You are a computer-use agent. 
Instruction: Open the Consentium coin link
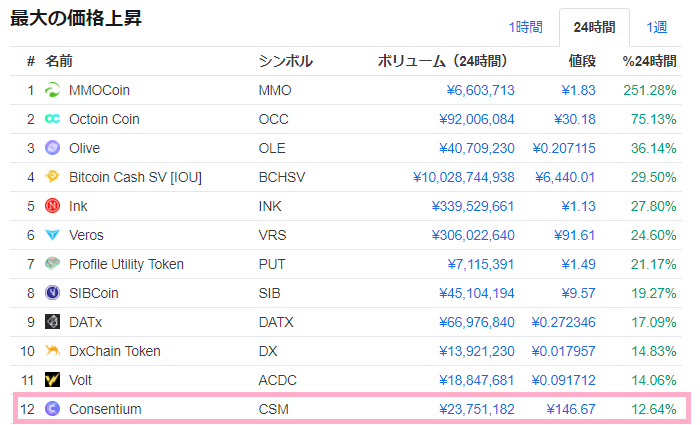coord(105,409)
